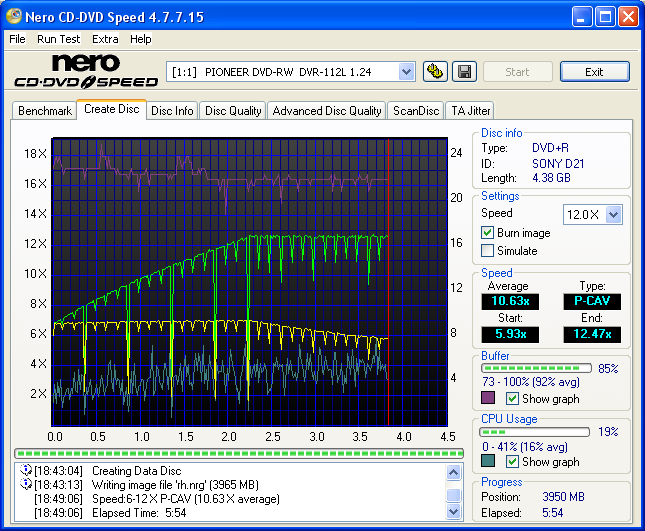Click the save floppy disk icon

(464, 72)
